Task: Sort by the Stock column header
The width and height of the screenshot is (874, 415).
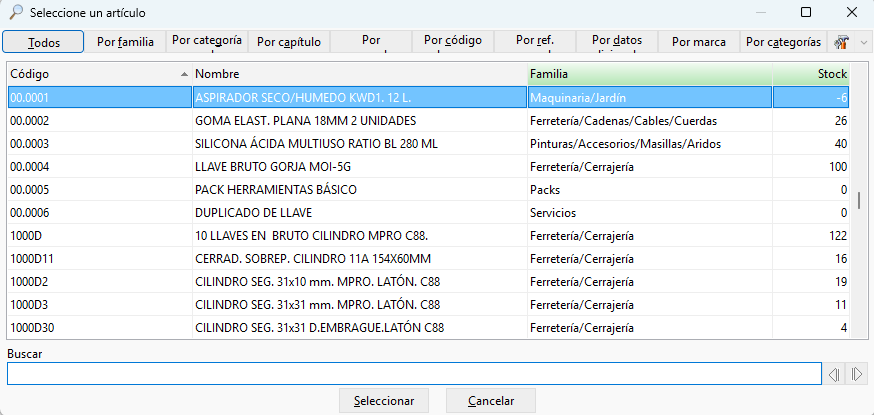Action: point(810,74)
